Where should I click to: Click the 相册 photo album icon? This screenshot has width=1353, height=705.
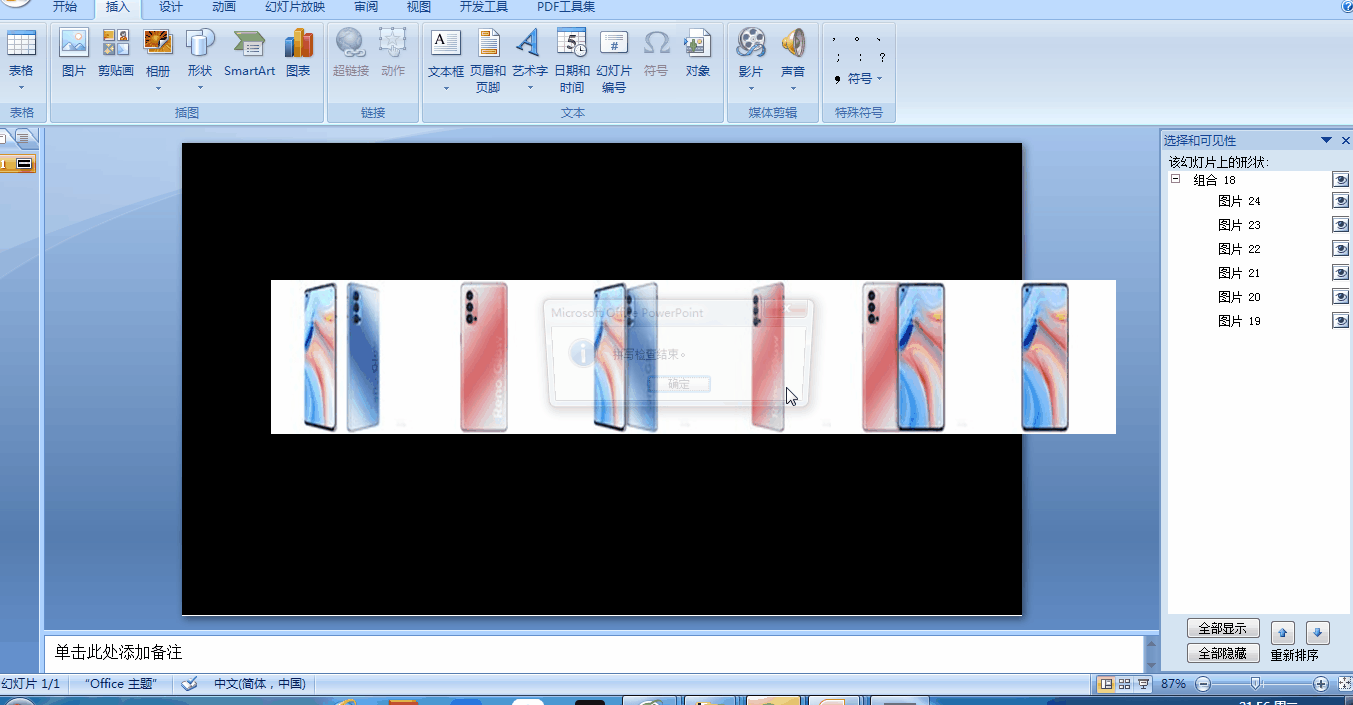pyautogui.click(x=158, y=42)
